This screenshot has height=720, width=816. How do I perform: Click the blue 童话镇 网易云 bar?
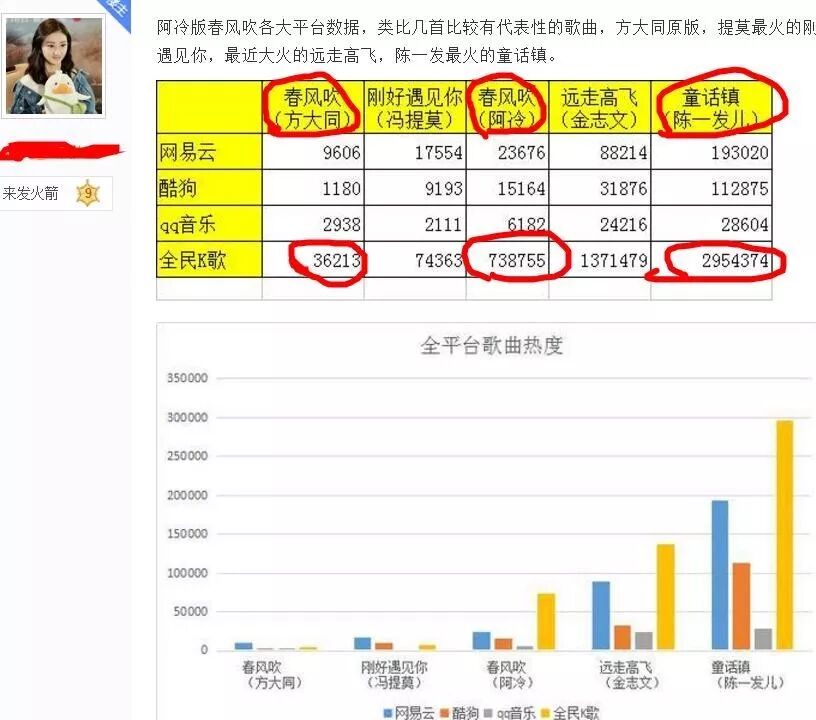pos(720,575)
